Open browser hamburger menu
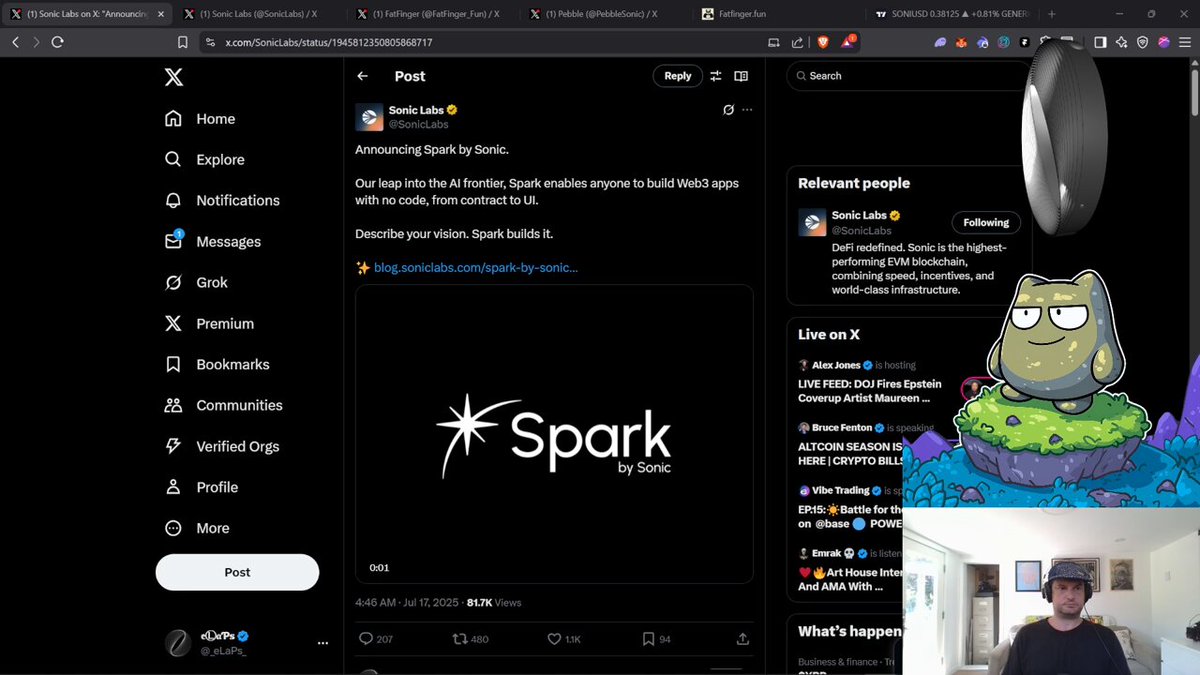This screenshot has height=675, width=1200. [1185, 42]
